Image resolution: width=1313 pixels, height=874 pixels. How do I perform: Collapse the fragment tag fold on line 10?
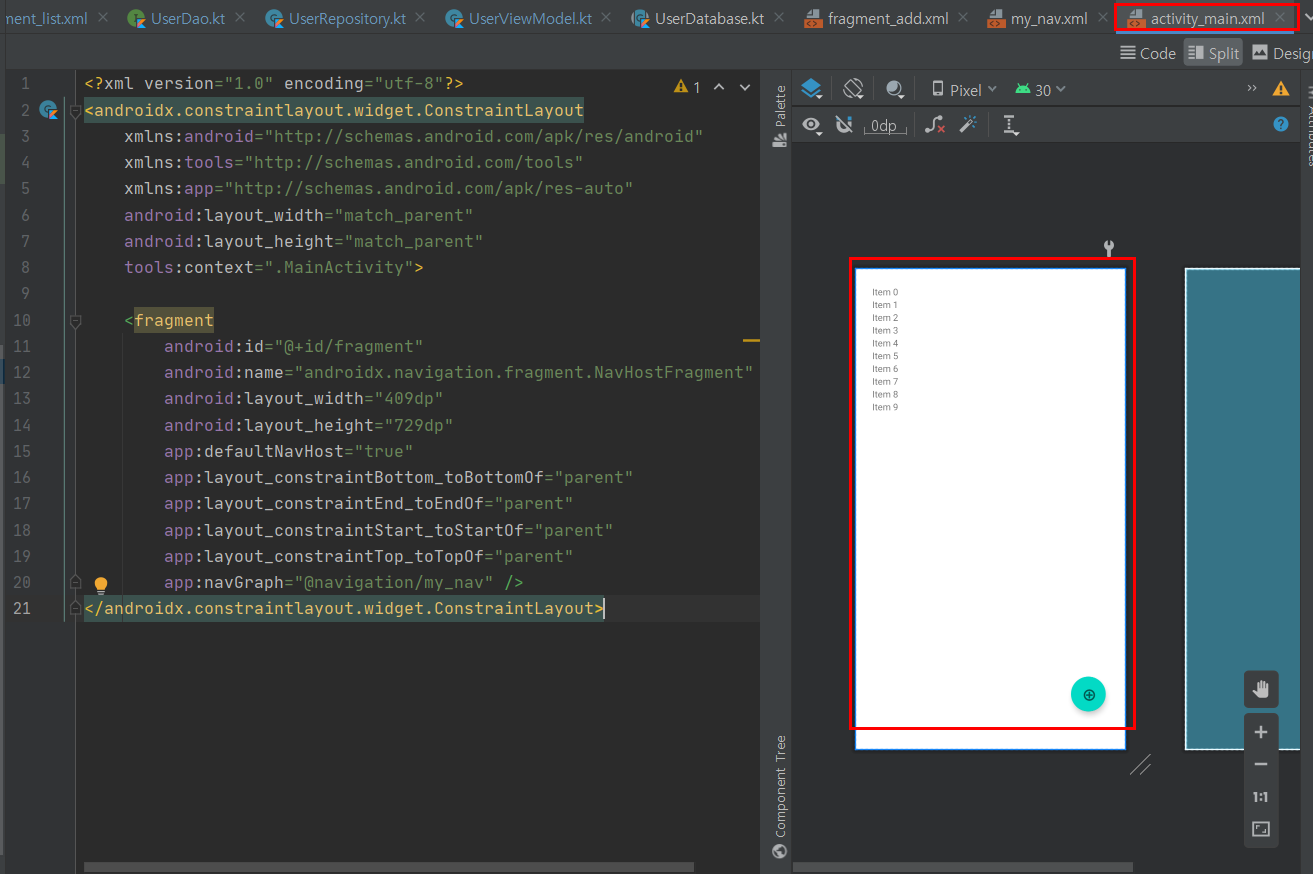pyautogui.click(x=75, y=320)
